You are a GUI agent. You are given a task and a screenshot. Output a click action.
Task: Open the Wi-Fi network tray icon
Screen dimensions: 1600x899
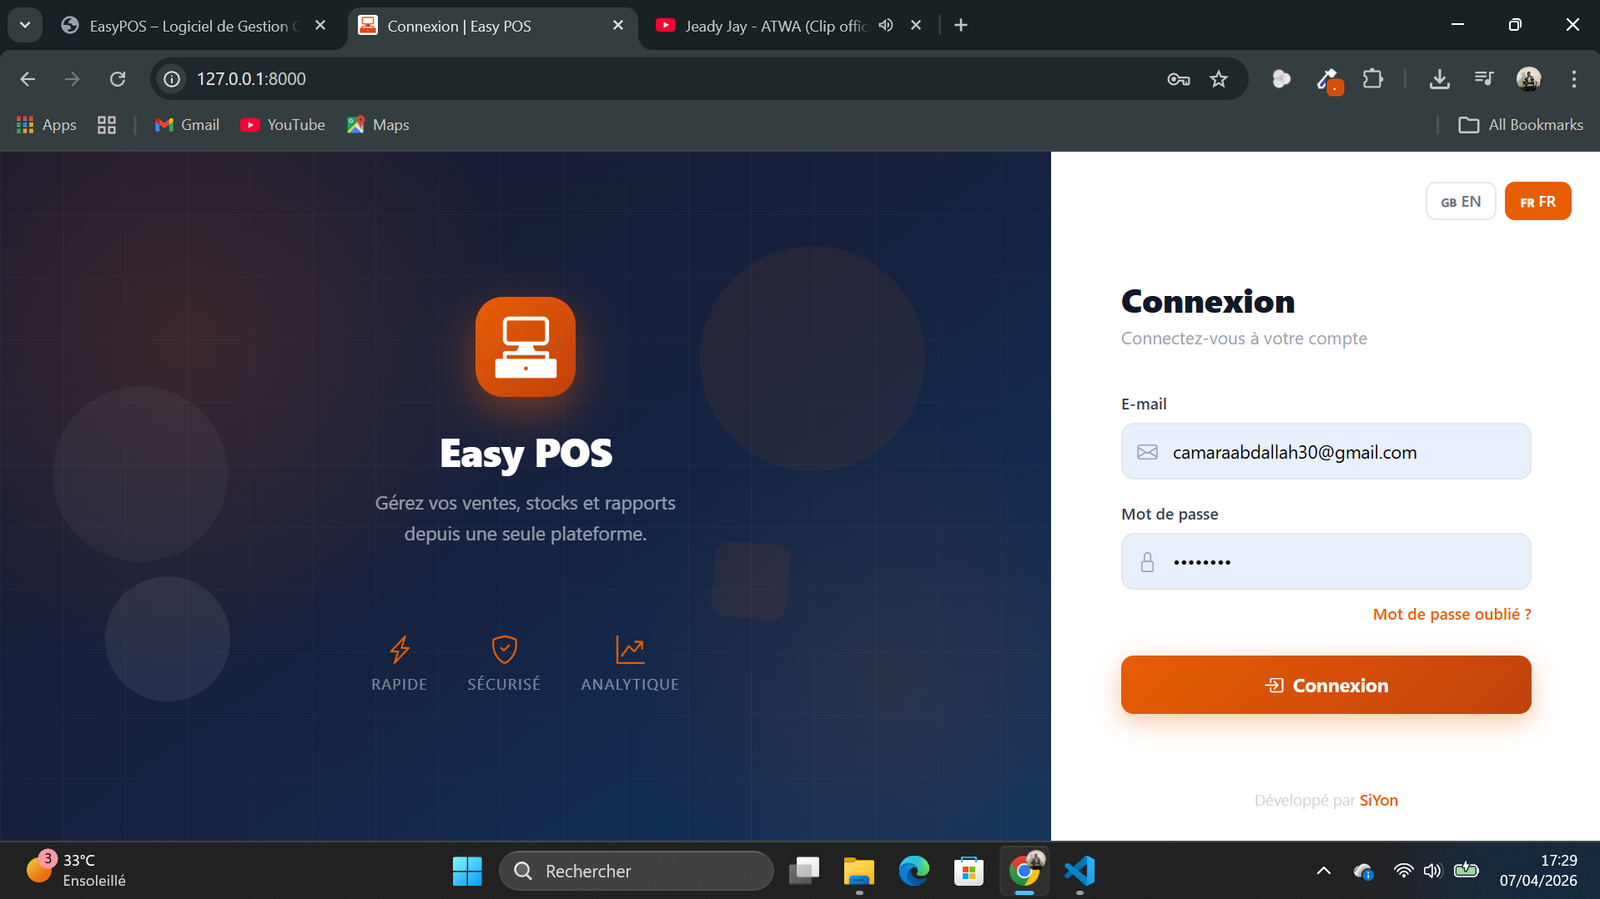click(1403, 871)
